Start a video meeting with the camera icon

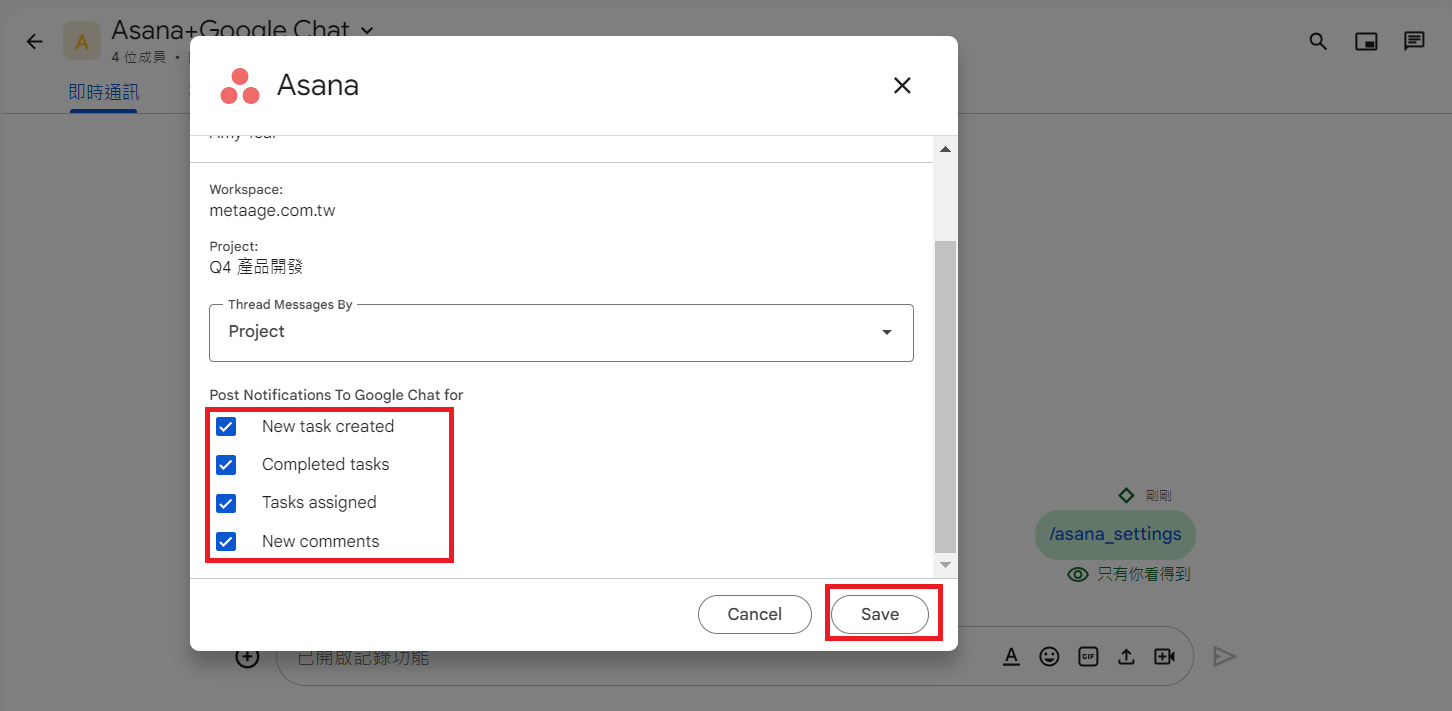pos(1164,657)
